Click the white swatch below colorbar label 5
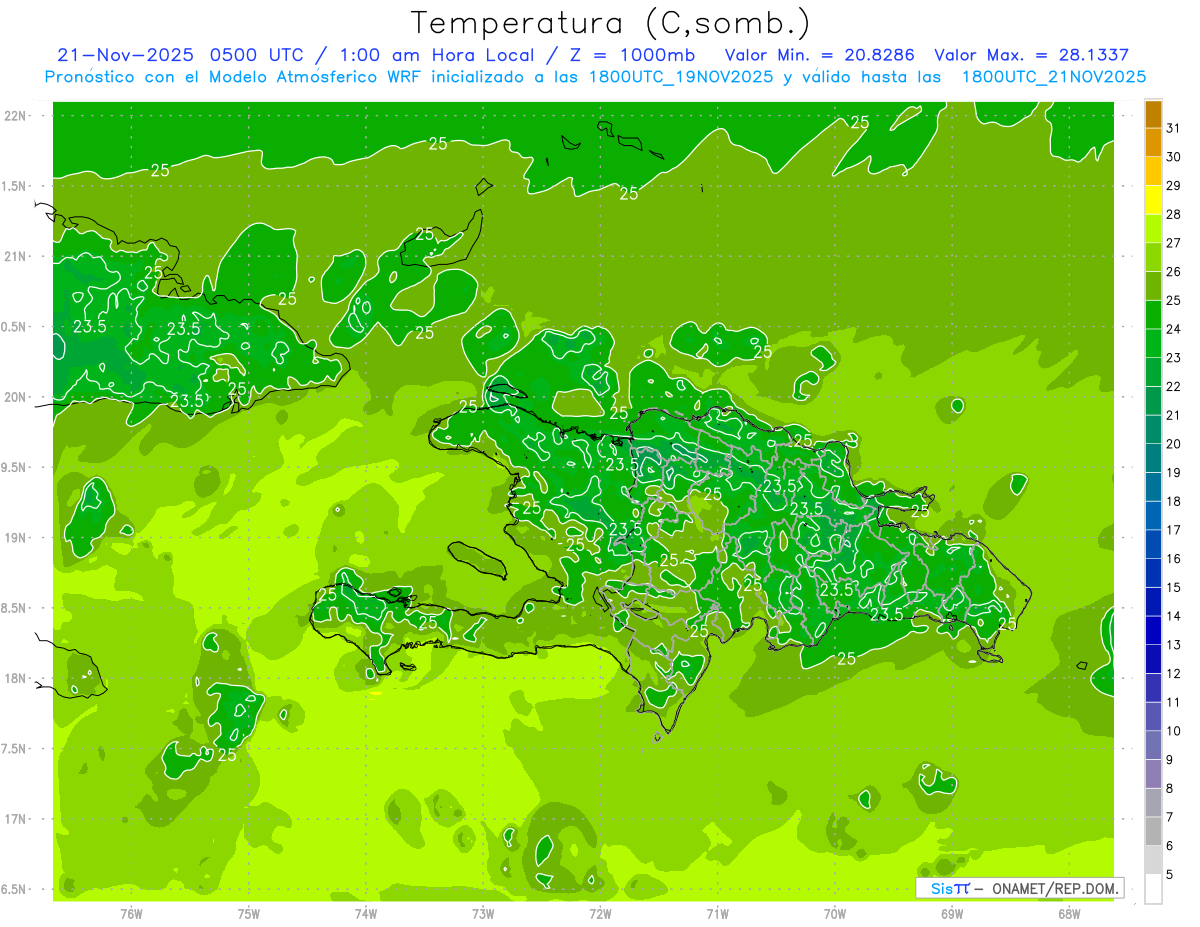This screenshot has height=927, width=1200. pyautogui.click(x=1153, y=889)
